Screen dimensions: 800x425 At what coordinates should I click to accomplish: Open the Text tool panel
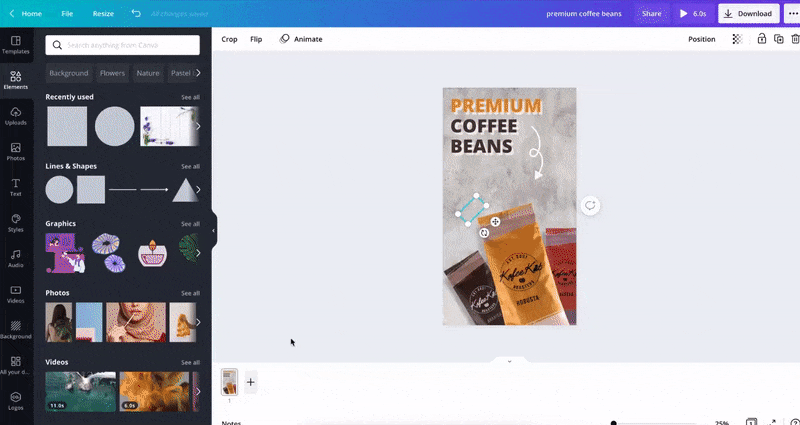tap(16, 187)
